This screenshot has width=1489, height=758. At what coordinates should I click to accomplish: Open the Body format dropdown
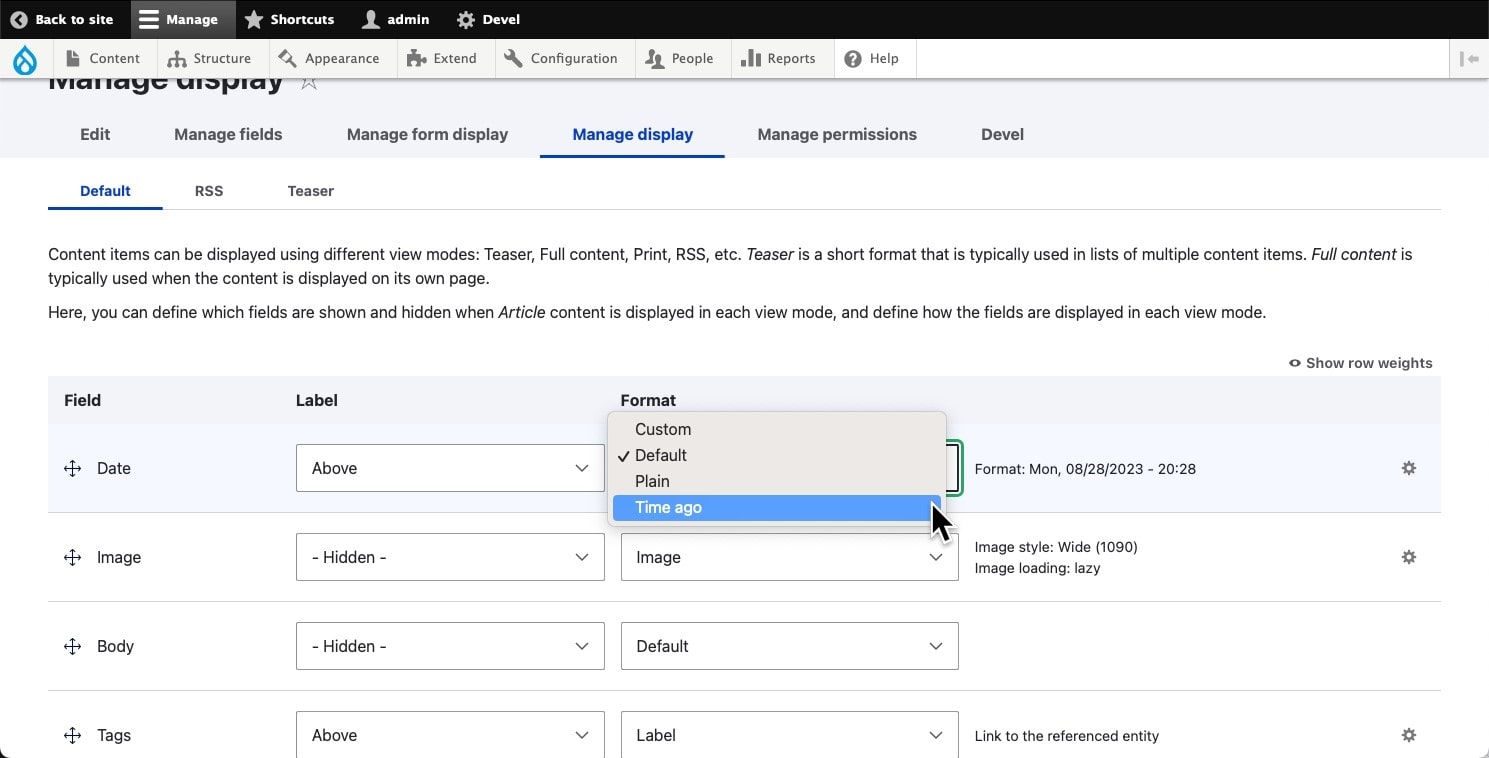pyautogui.click(x=790, y=646)
